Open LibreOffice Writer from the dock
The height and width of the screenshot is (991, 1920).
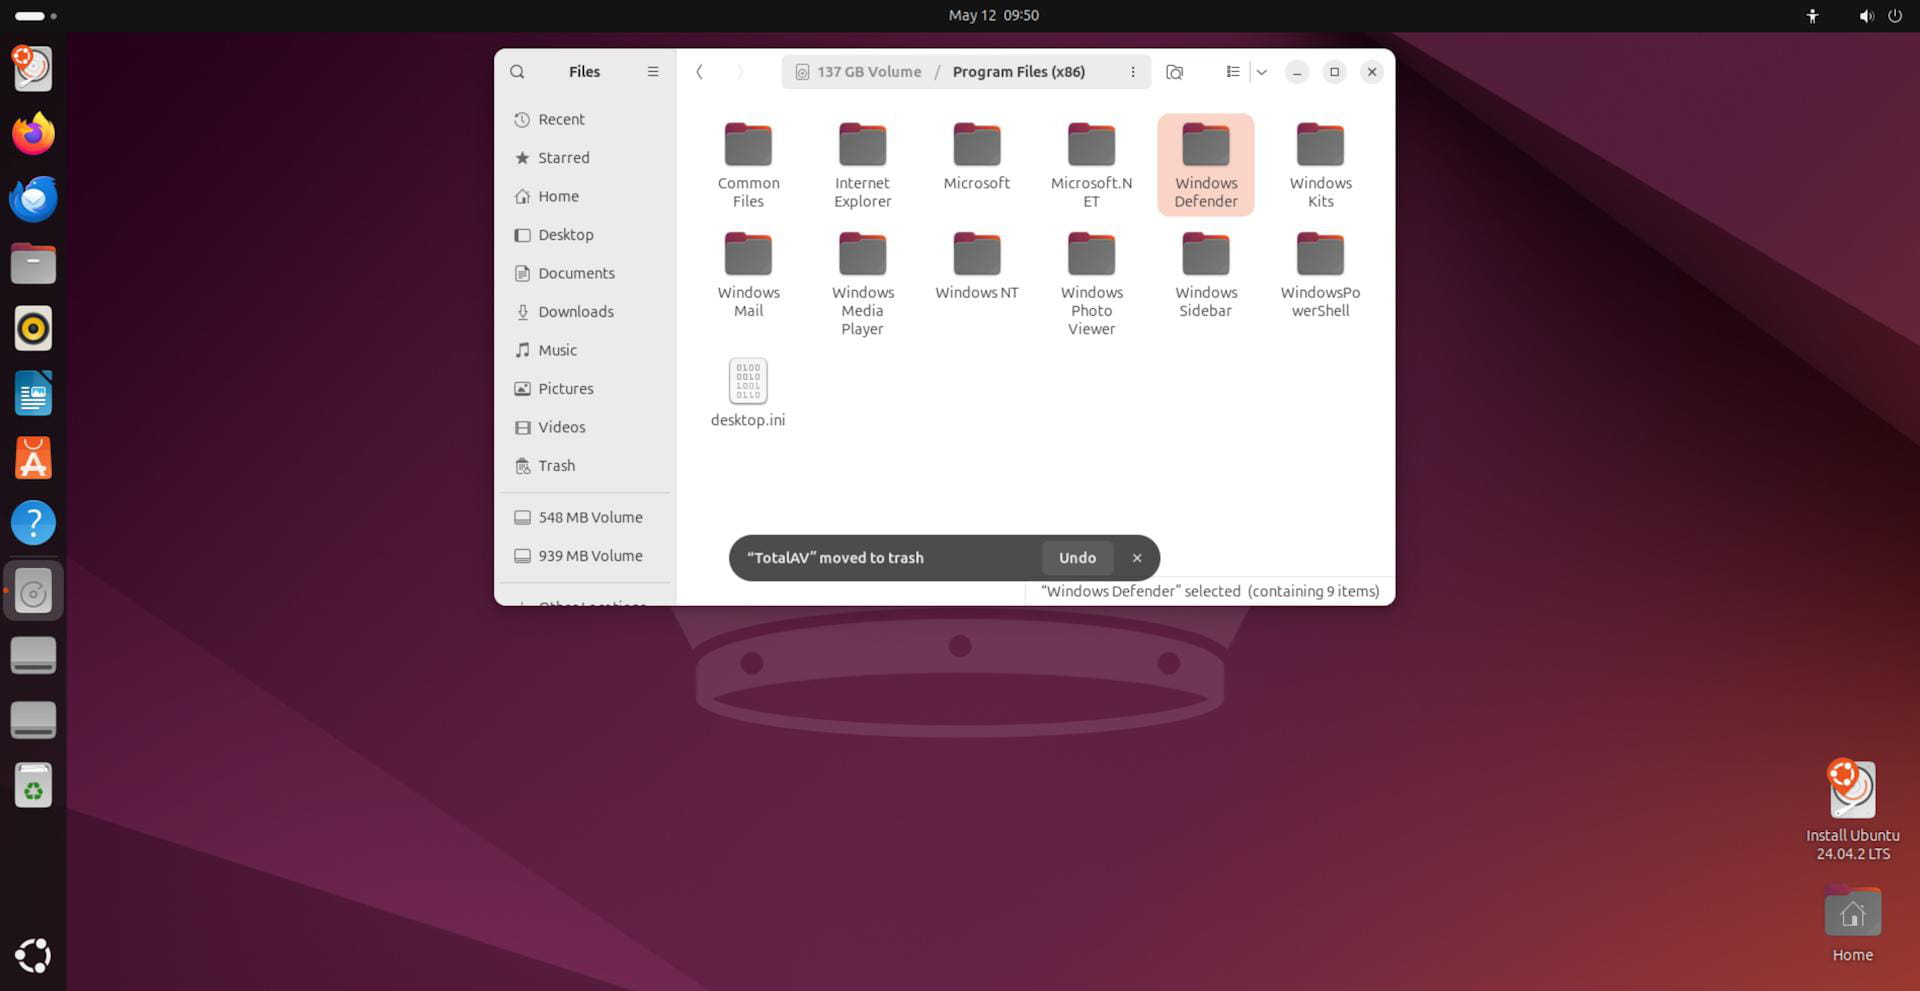click(x=33, y=393)
